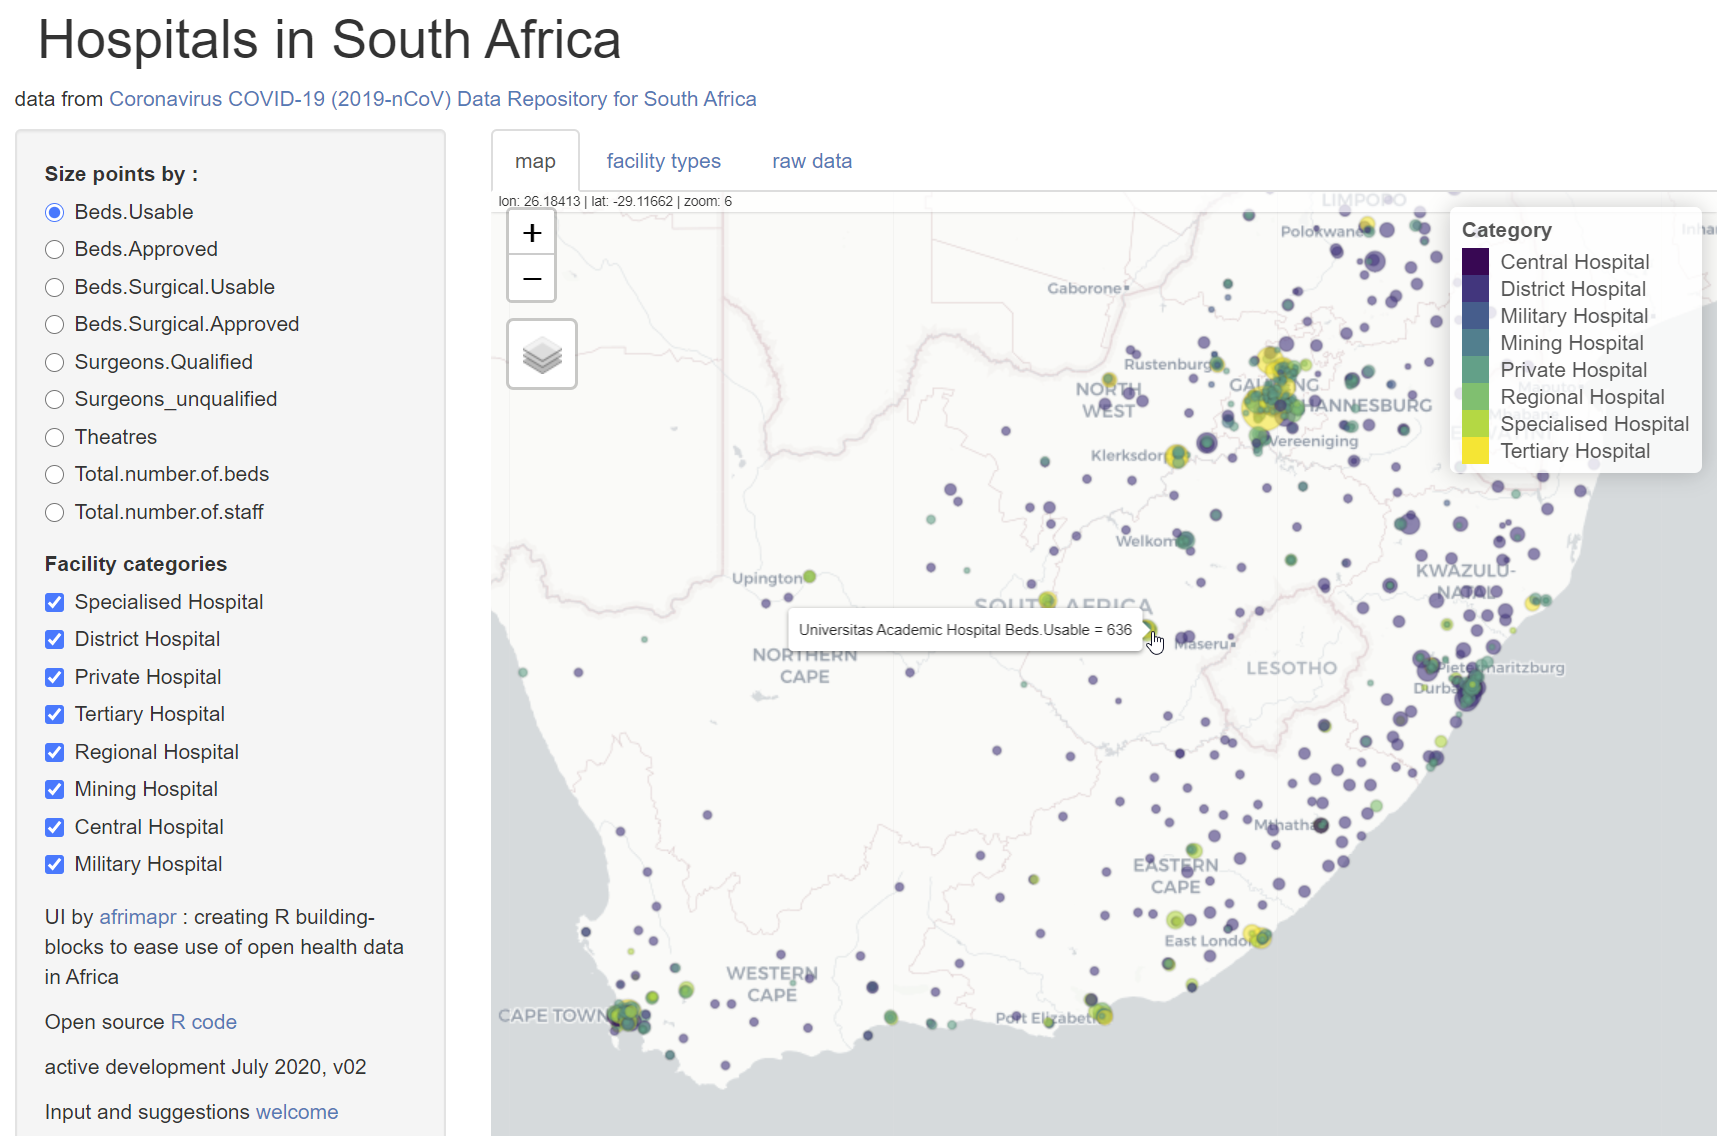The width and height of the screenshot is (1729, 1136).
Task: Click Central Hospital legend color swatch
Action: 1475,262
